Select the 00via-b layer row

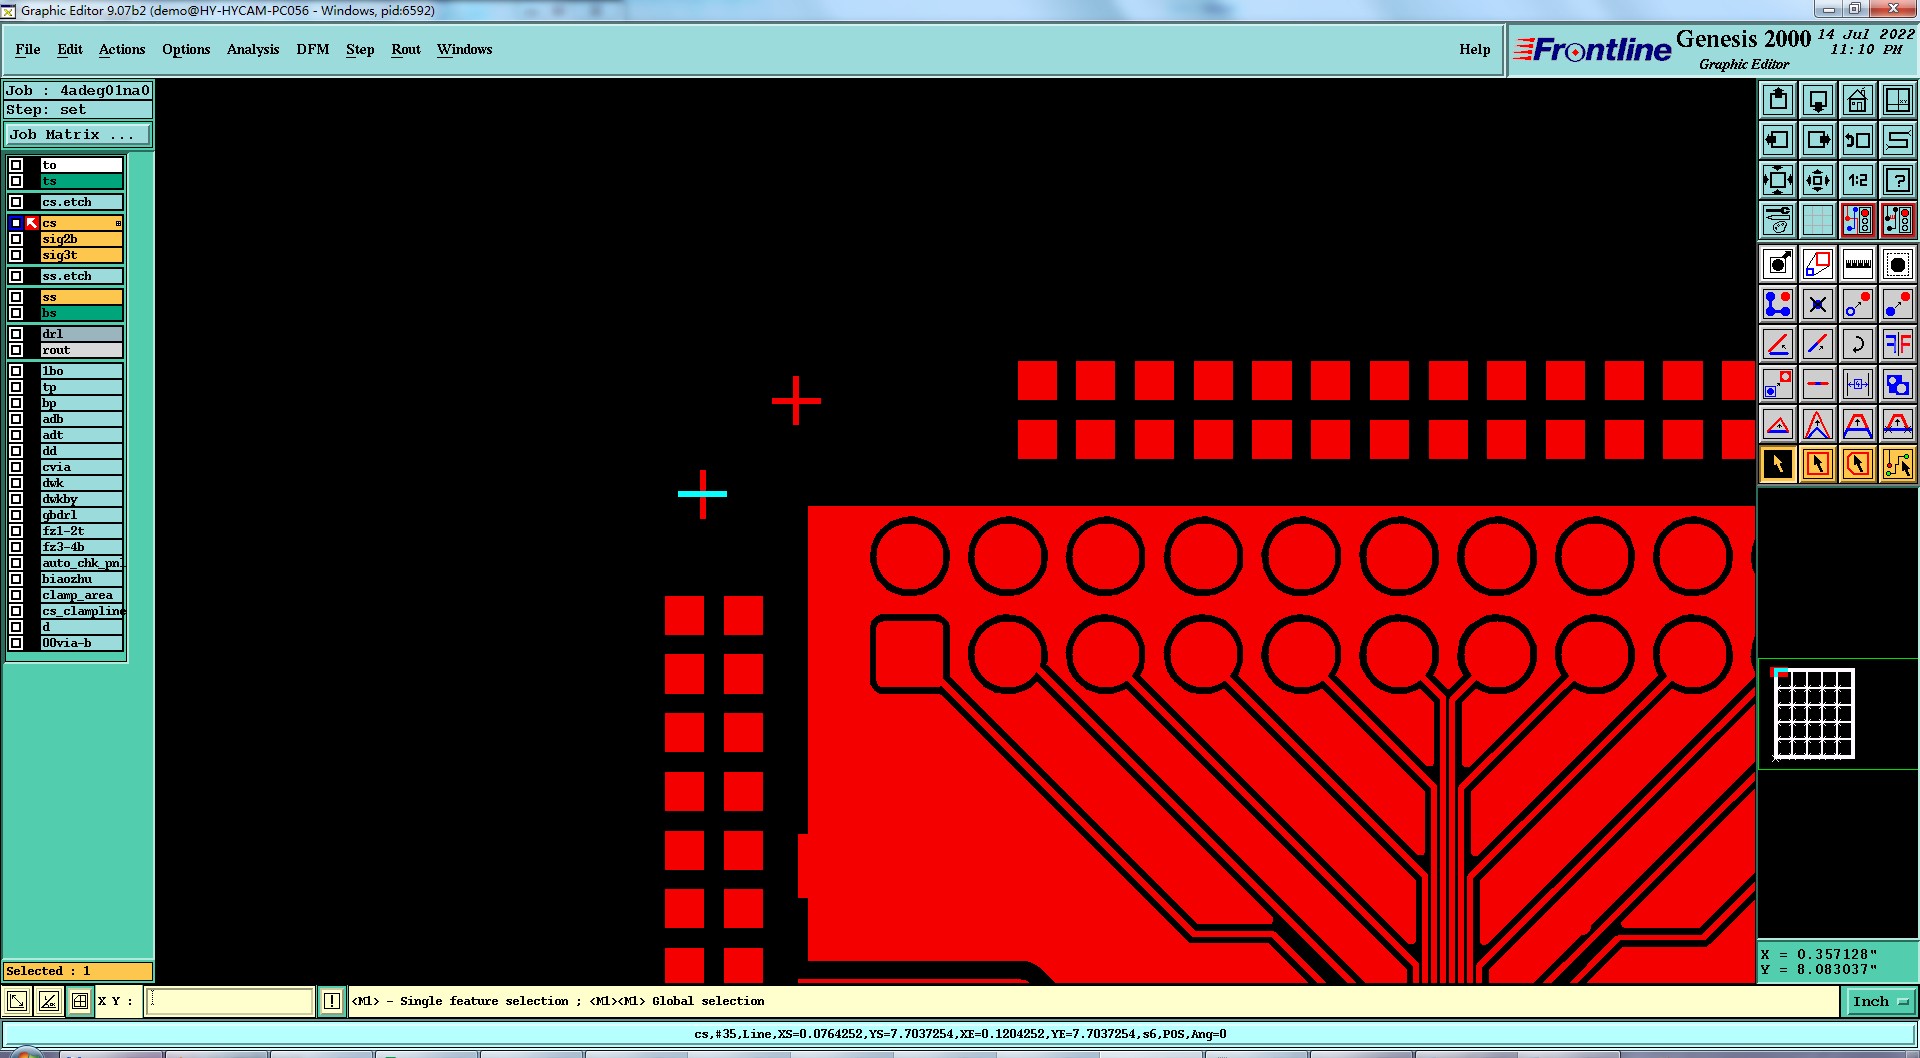click(81, 643)
